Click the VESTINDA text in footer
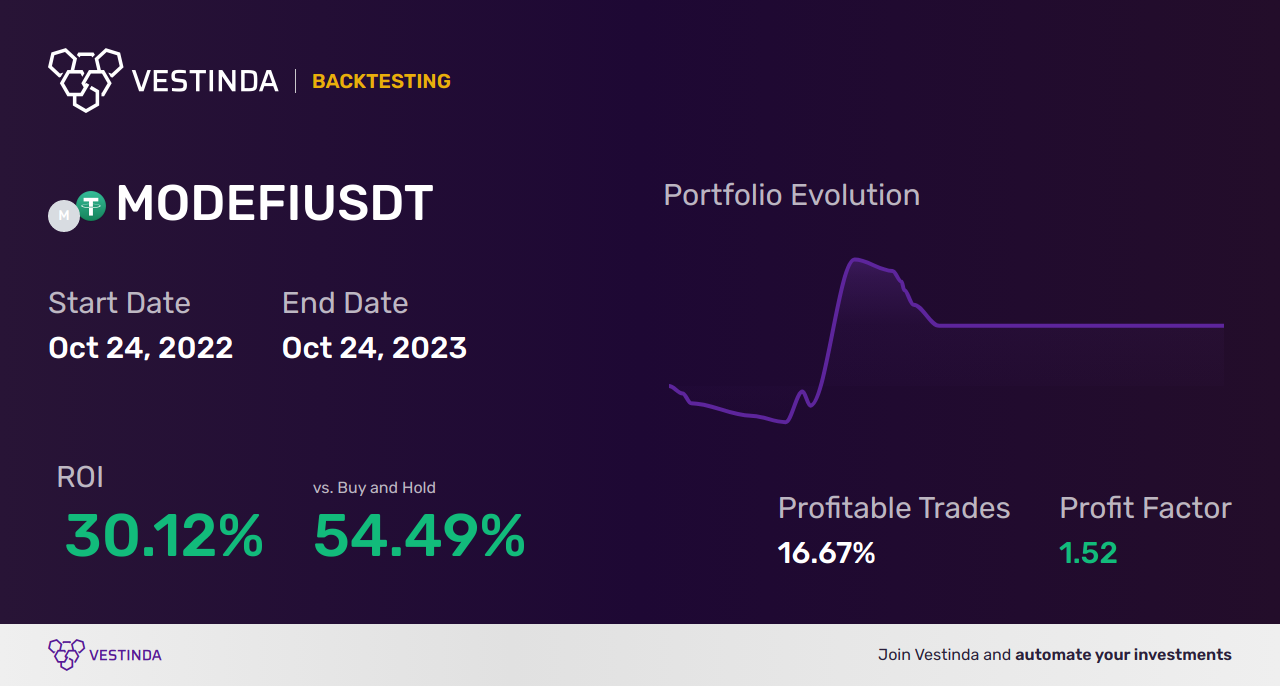Image resolution: width=1280 pixels, height=686 pixels. [125, 656]
